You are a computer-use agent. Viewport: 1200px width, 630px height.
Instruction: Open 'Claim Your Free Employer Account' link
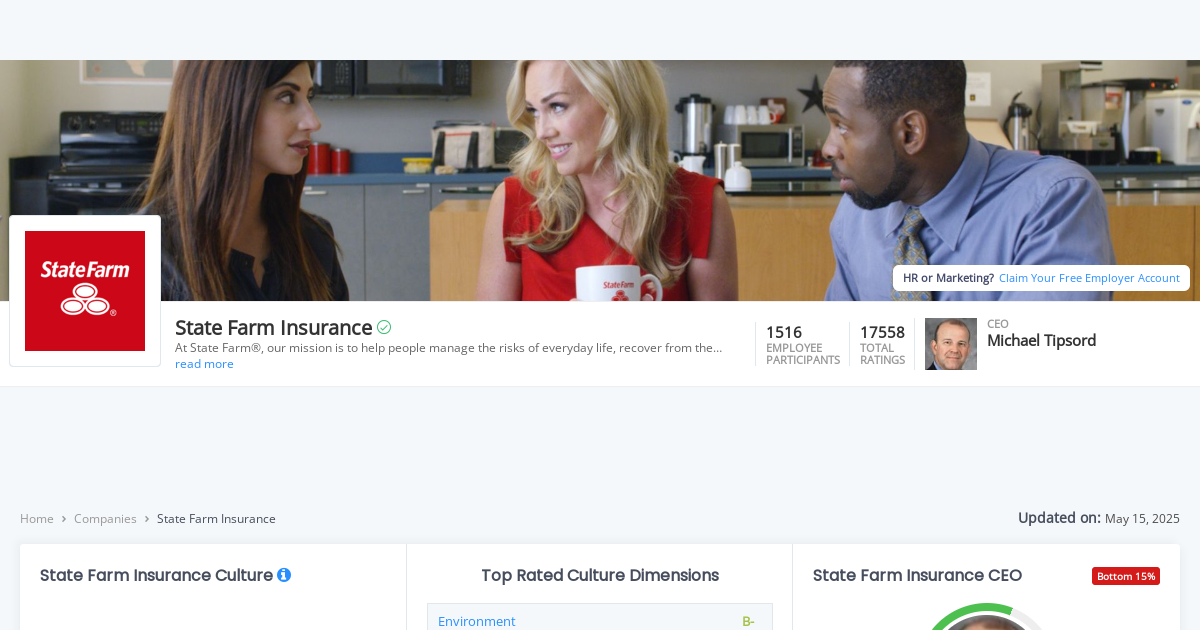[1089, 278]
